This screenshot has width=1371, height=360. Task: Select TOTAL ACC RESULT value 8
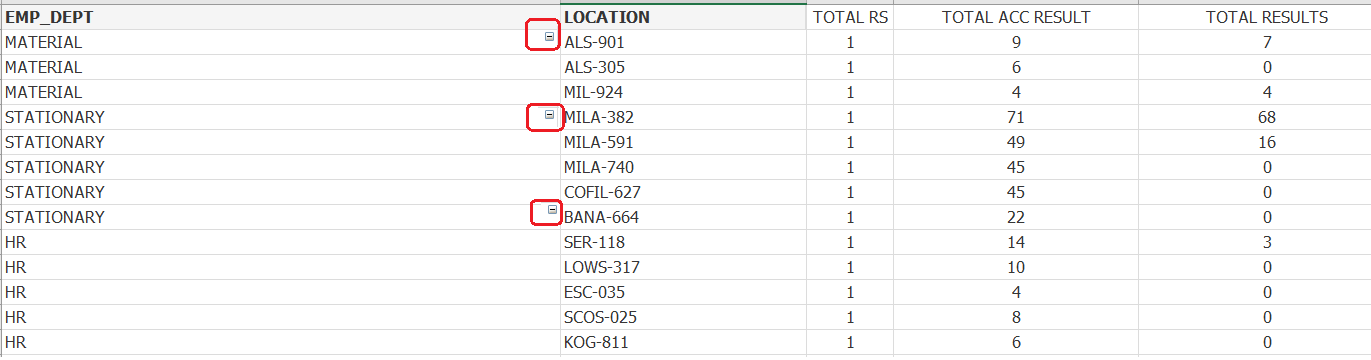click(x=1016, y=317)
